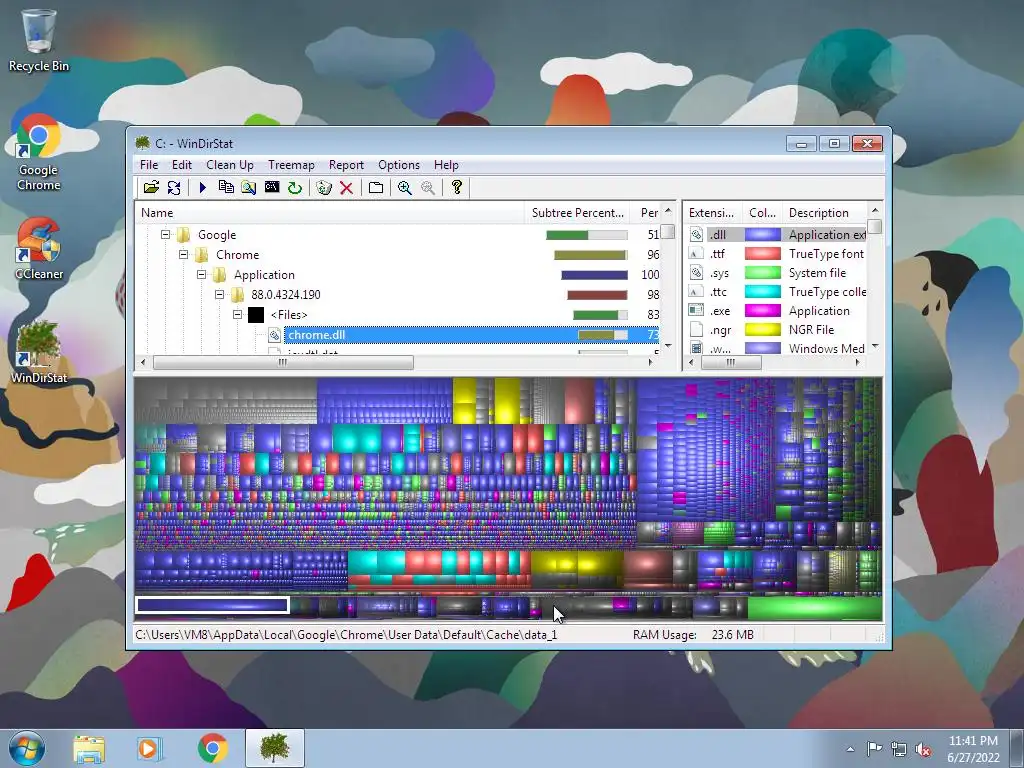
Task: Click the white-outlined highlighted block in treemap
Action: tap(212, 605)
